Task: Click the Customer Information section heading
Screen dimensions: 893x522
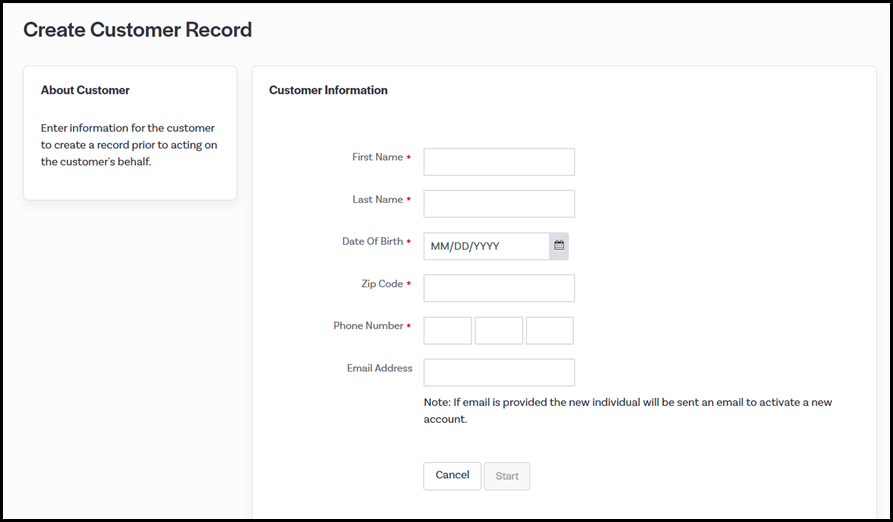Action: coord(328,90)
